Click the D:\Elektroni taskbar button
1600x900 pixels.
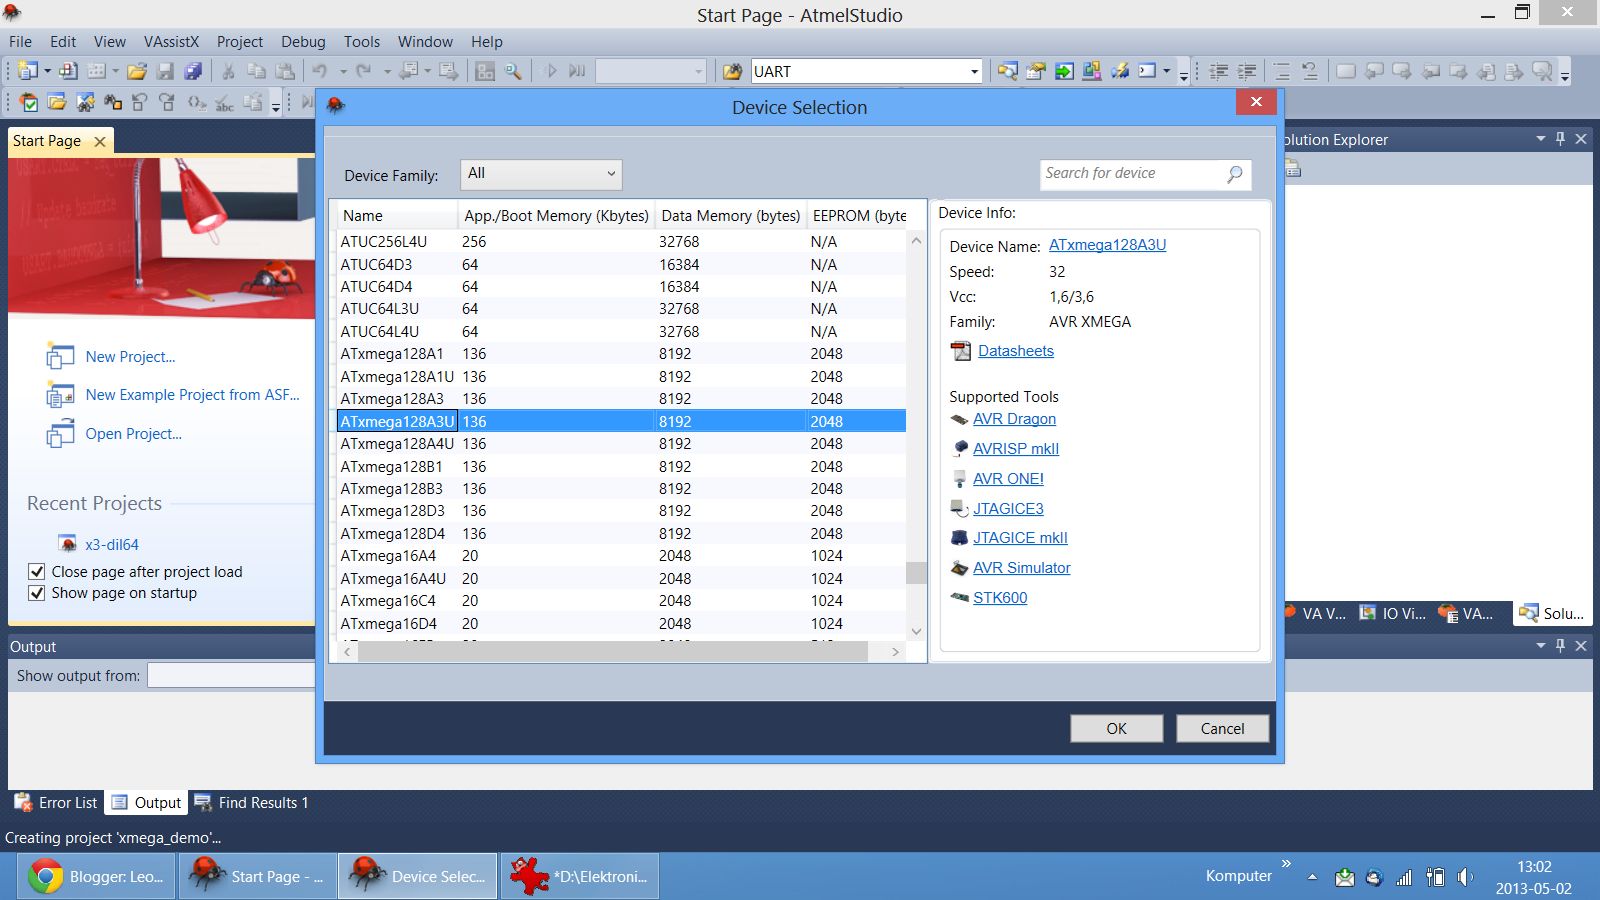click(x=580, y=877)
